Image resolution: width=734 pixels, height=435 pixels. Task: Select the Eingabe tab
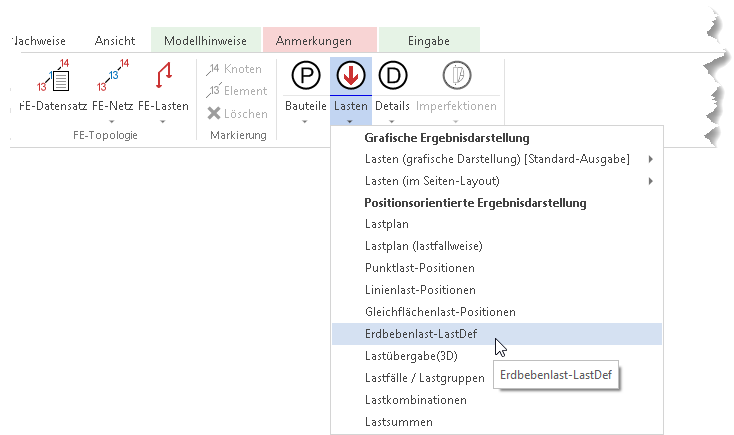(x=429, y=41)
